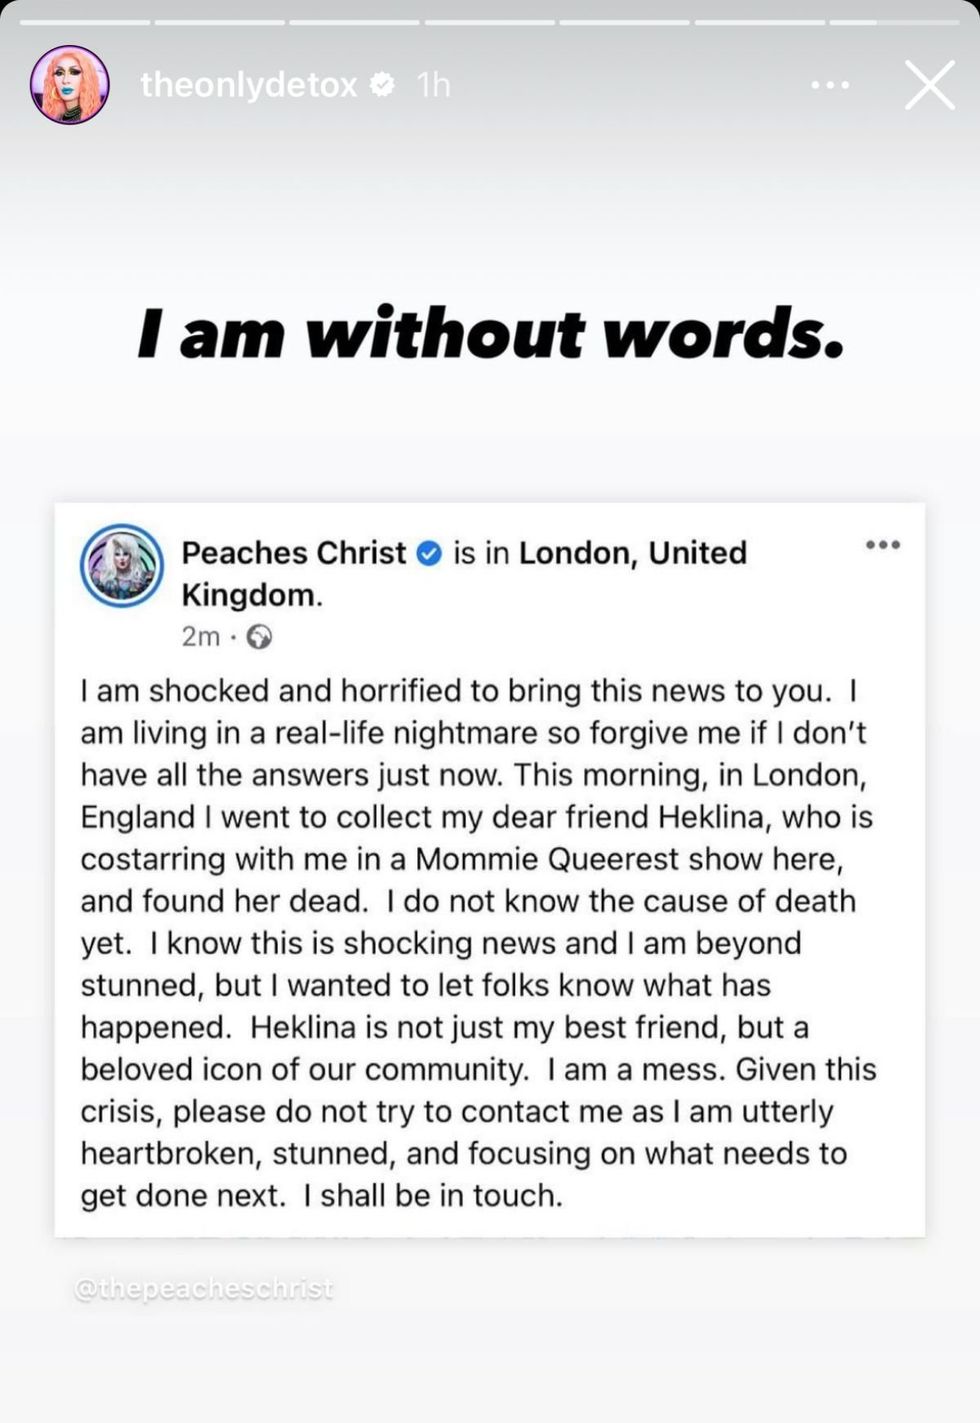980x1423 pixels.
Task: Click verified badge beside theonlydetox
Action: pos(382,85)
